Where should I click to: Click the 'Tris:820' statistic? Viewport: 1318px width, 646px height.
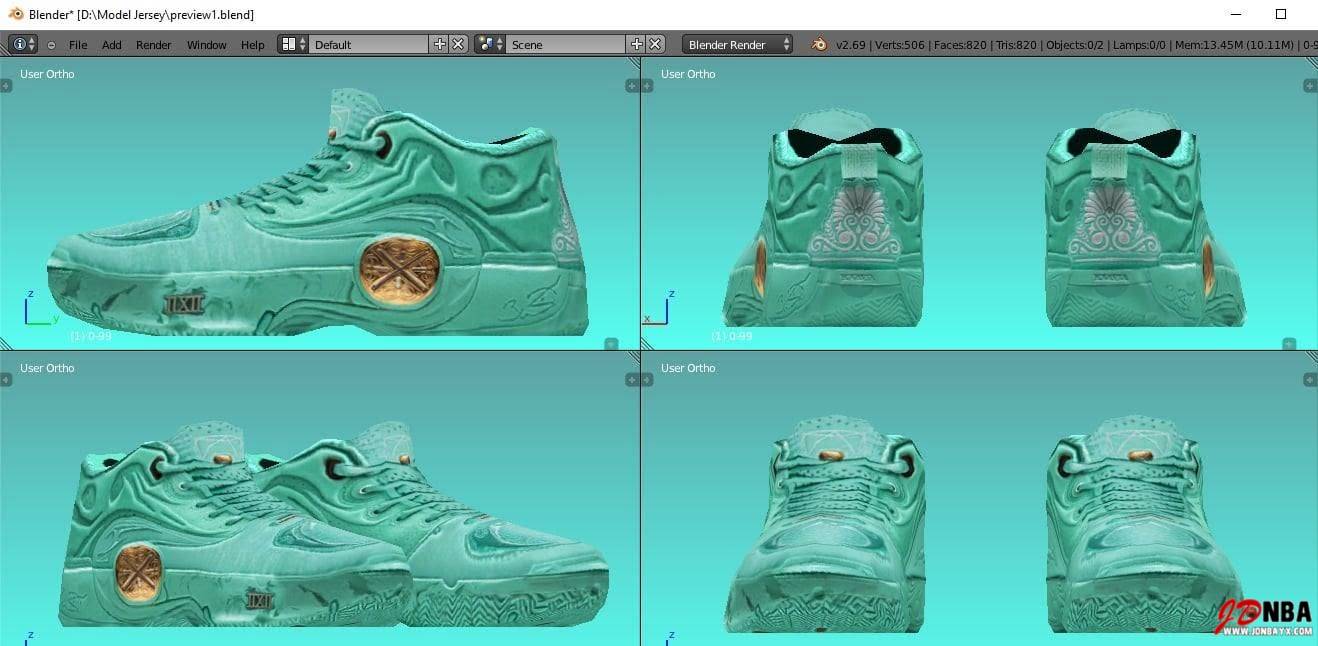click(x=1016, y=45)
